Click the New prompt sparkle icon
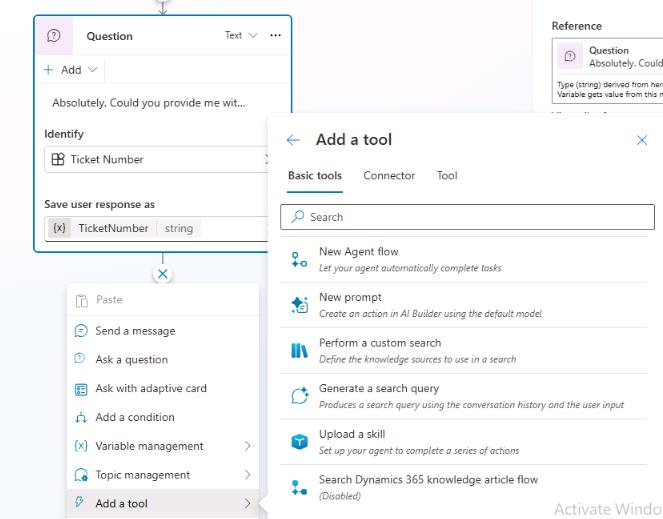This screenshot has height=519, width=663. tap(299, 305)
